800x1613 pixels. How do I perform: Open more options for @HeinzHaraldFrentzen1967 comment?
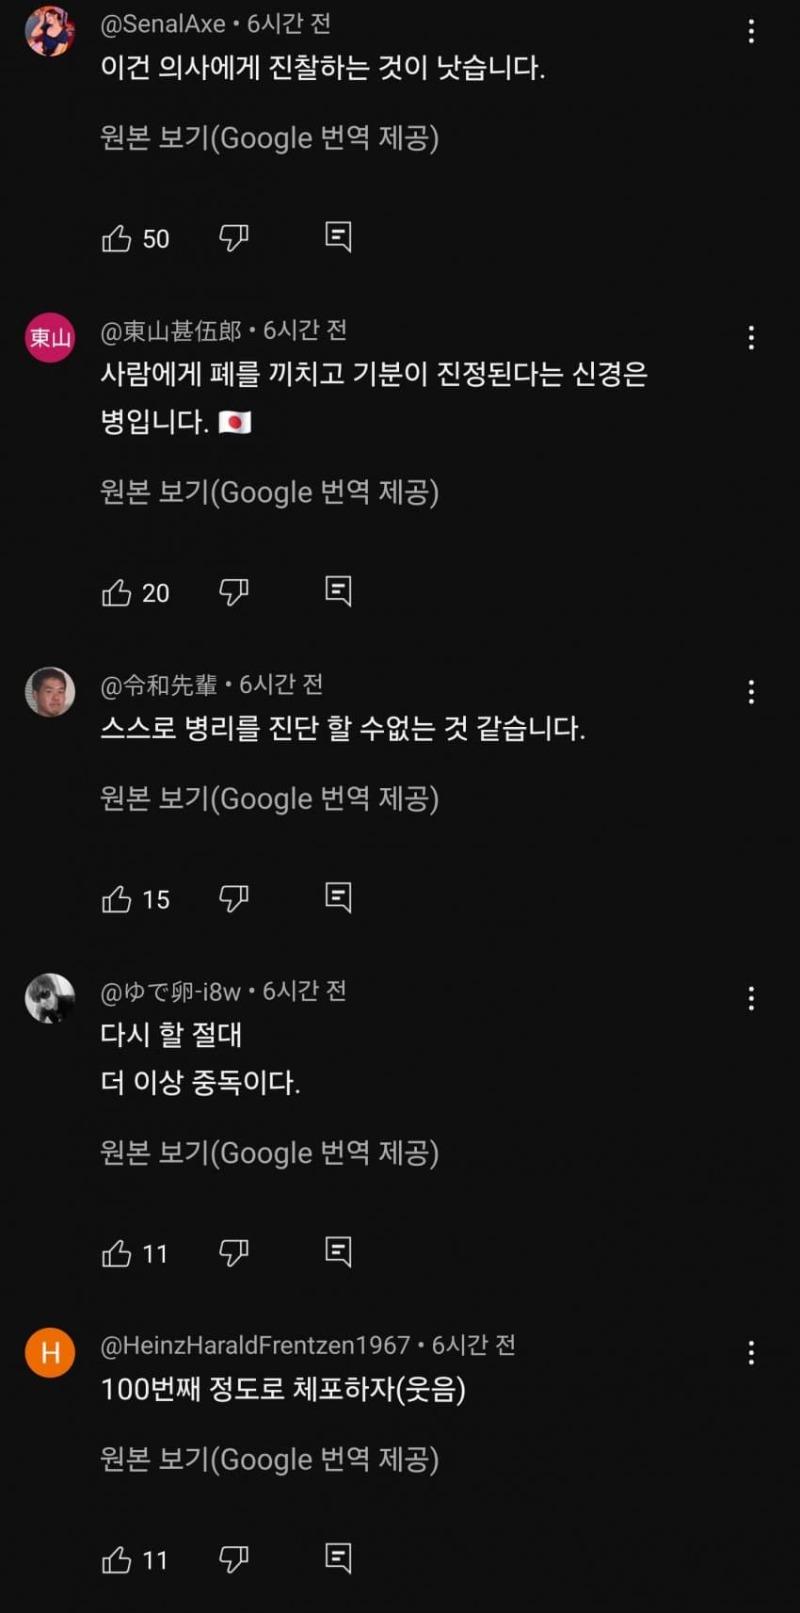tap(751, 1353)
